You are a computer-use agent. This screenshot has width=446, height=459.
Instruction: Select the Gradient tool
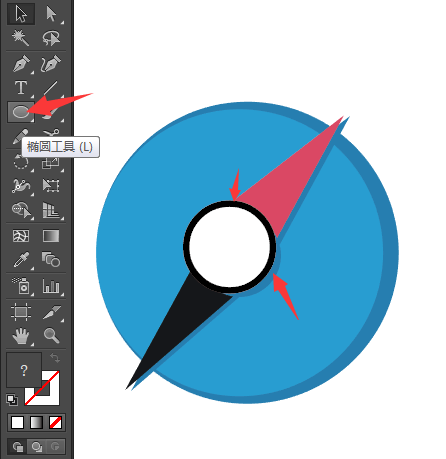coord(51,236)
